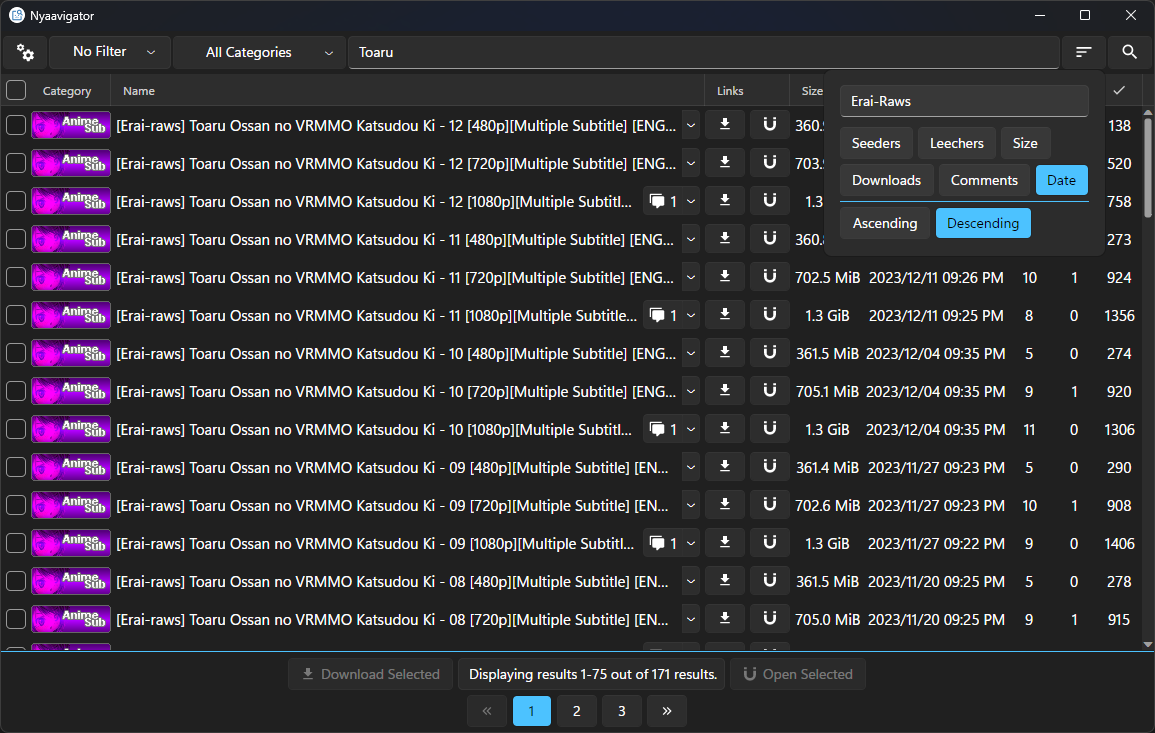
Task: Download torrent for episode 12 [720p]
Action: (725, 164)
